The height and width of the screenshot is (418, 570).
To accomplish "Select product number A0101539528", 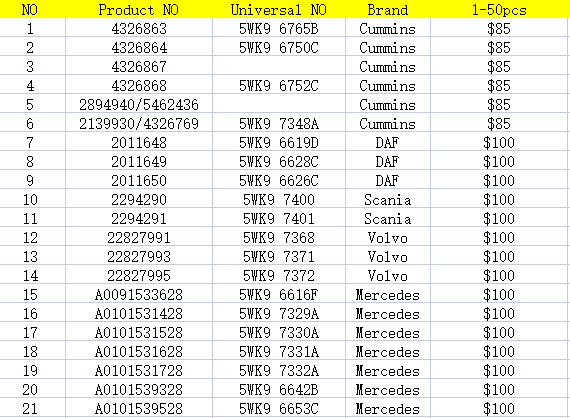I will coord(139,408).
